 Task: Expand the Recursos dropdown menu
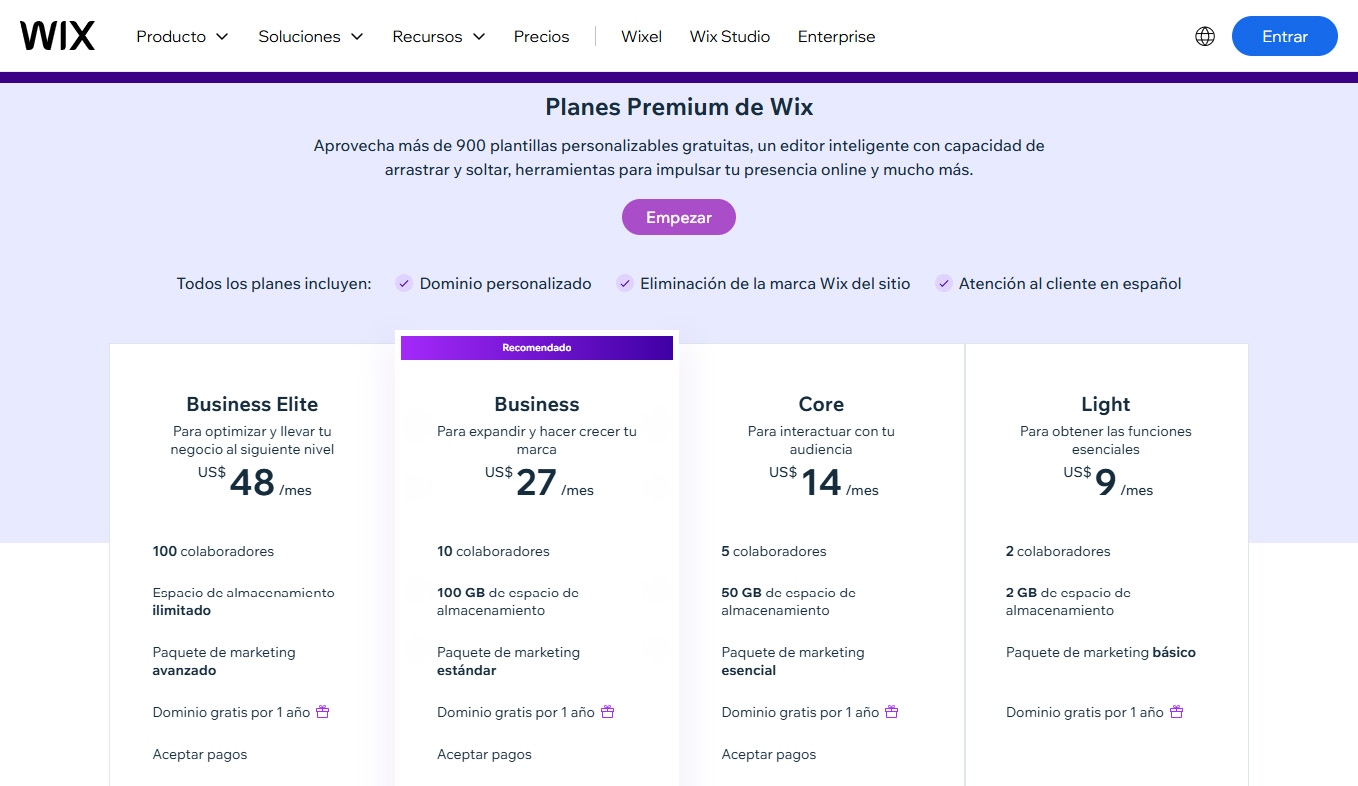439,36
